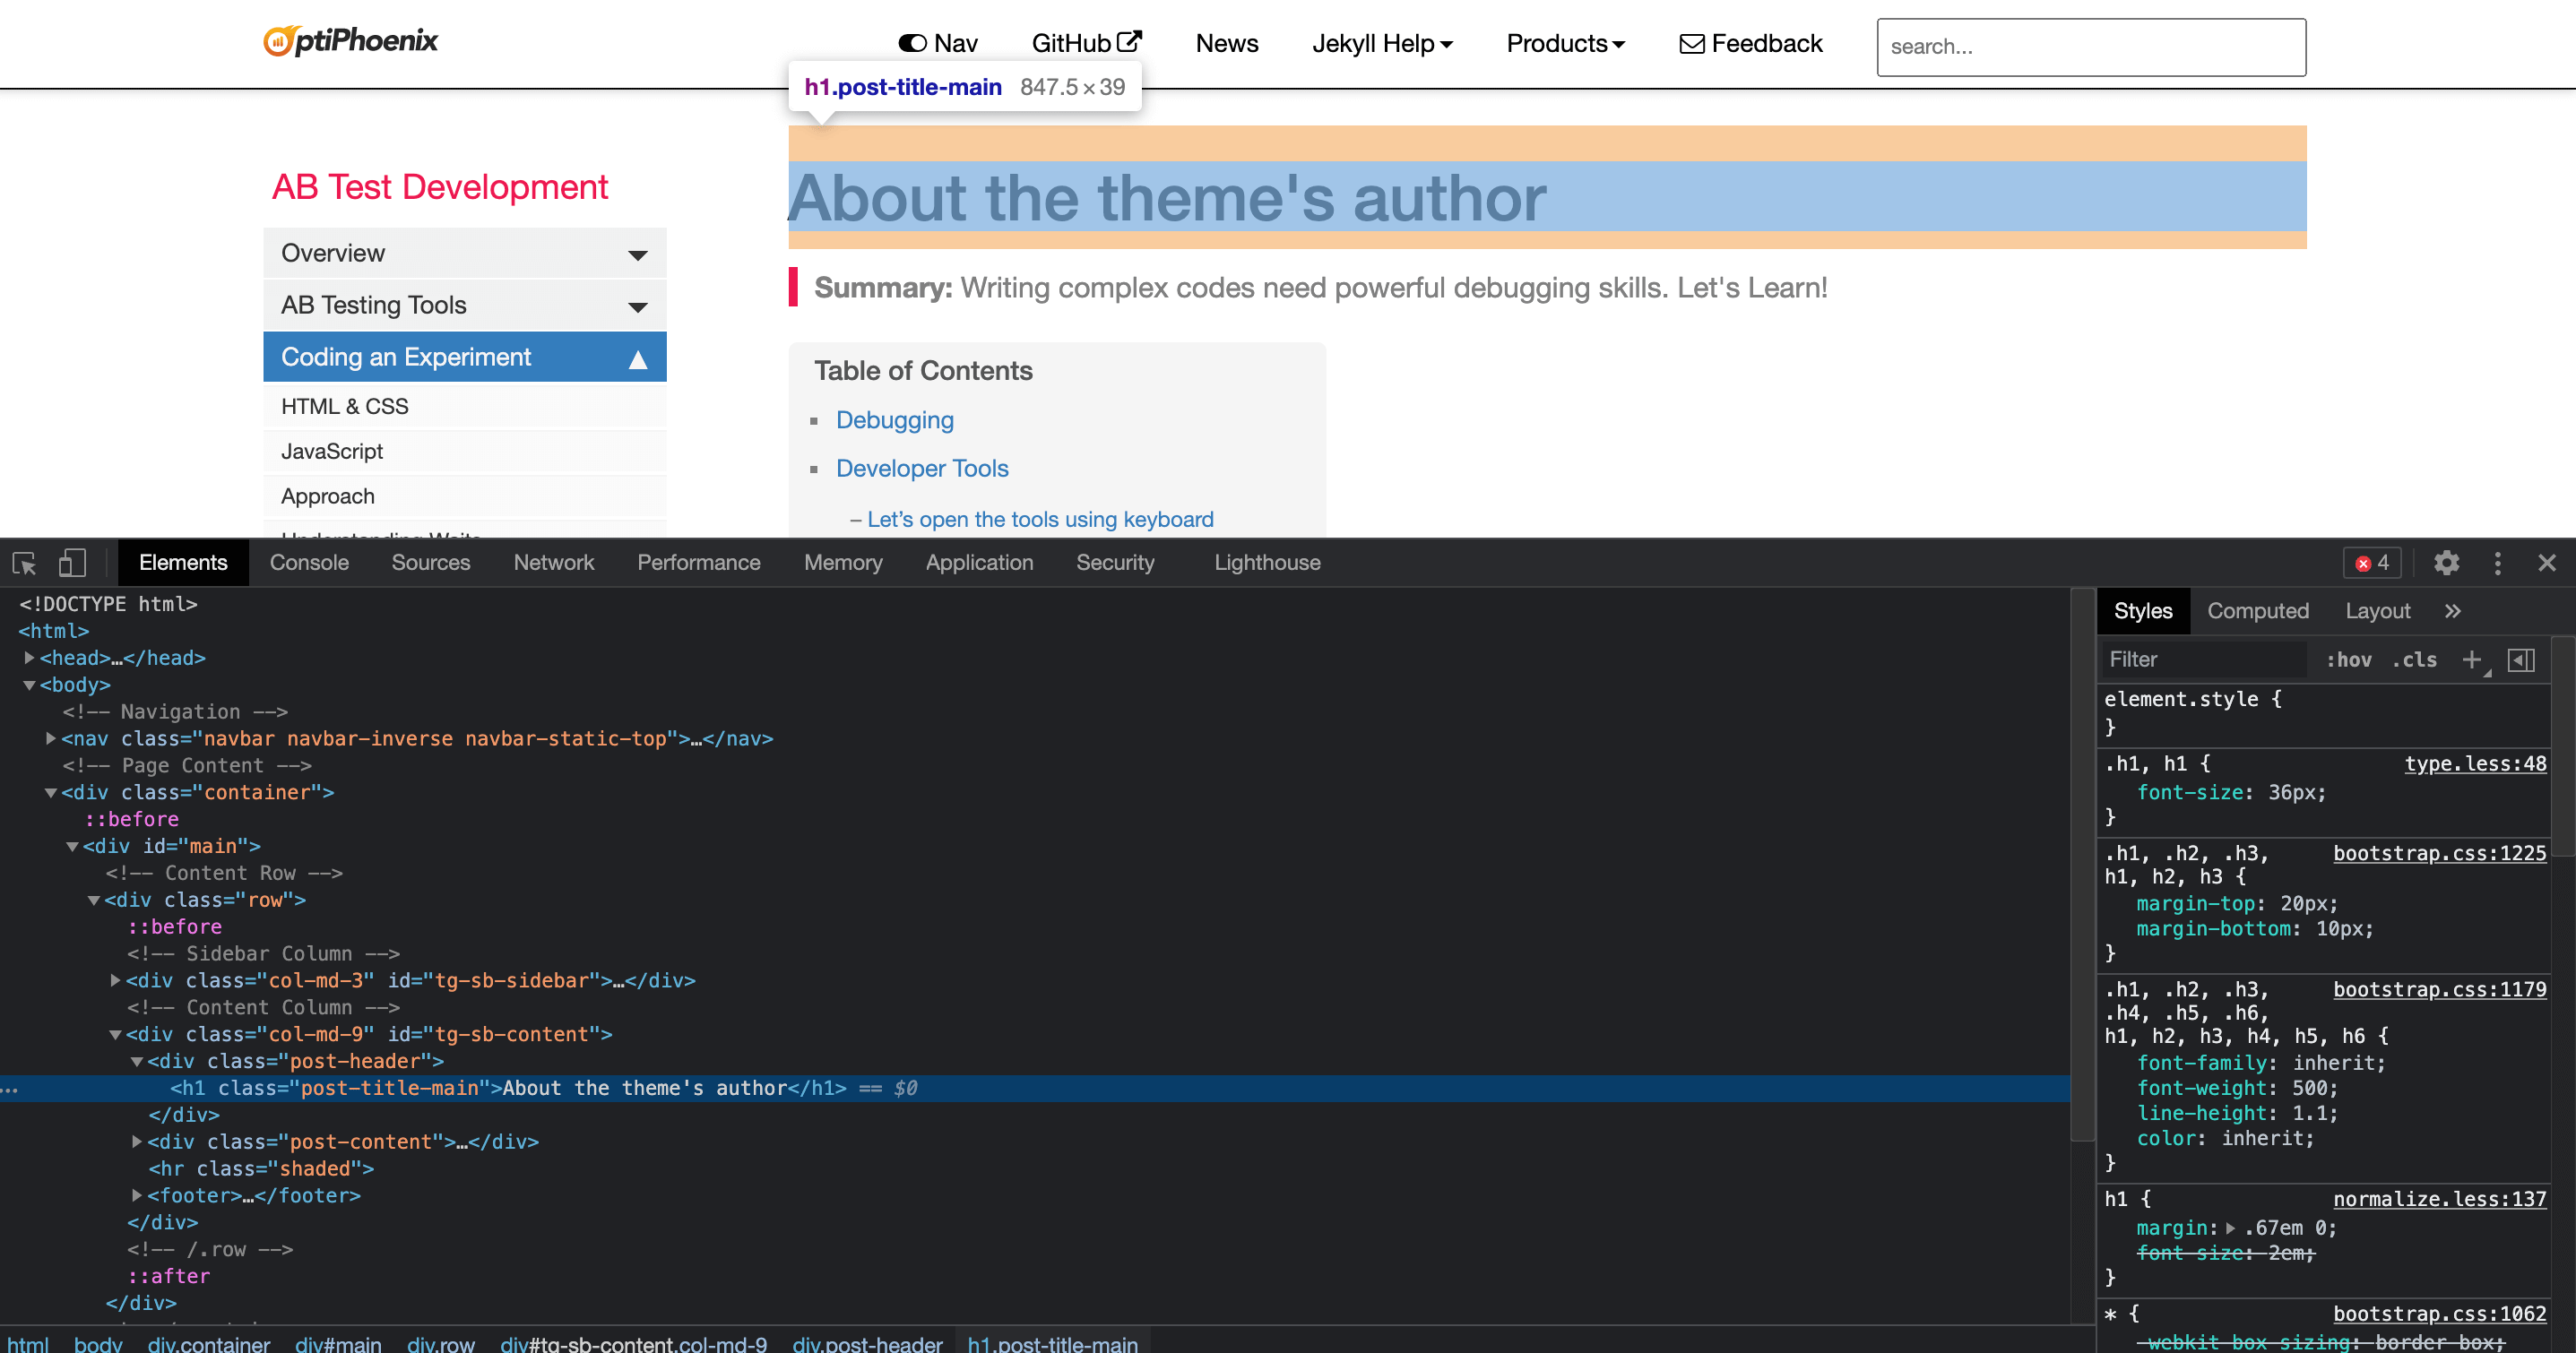Add new style rule plus icon
The height and width of the screenshot is (1353, 2576).
(2471, 659)
